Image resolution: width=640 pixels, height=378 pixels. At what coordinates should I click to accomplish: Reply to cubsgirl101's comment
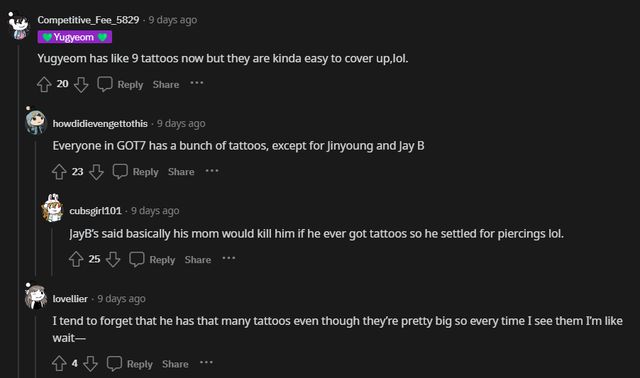[152, 259]
